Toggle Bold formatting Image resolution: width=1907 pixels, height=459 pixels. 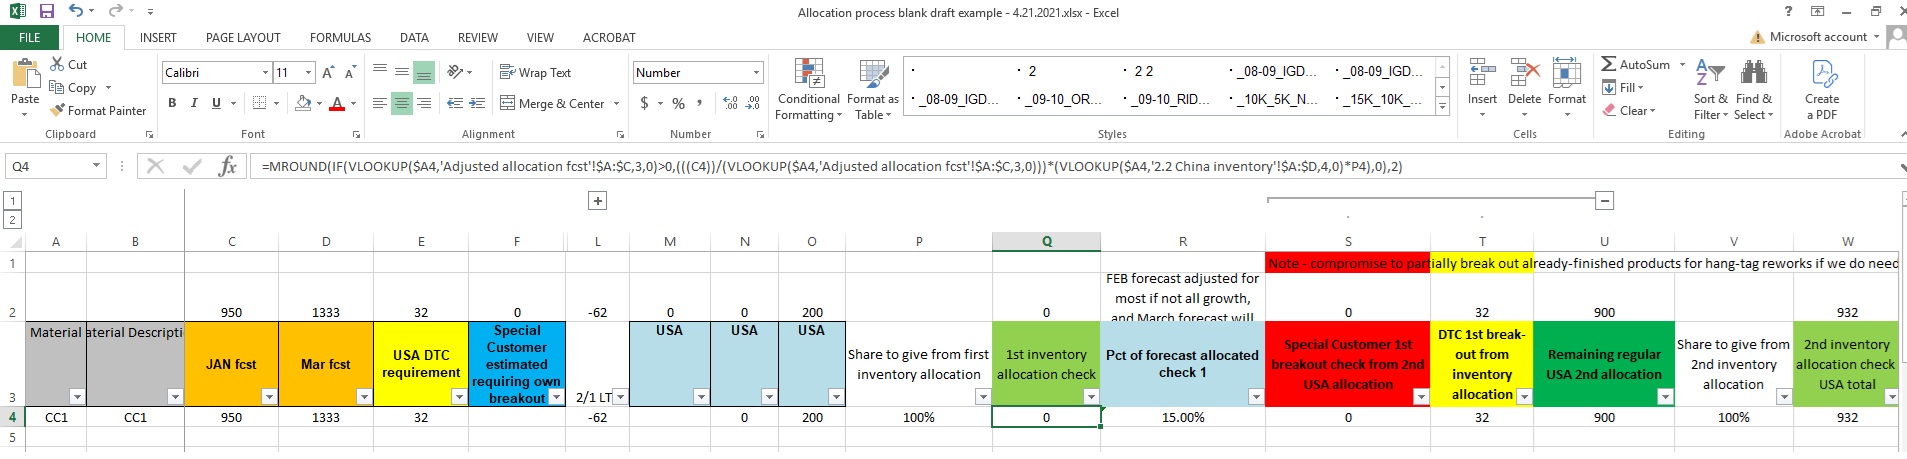[172, 103]
